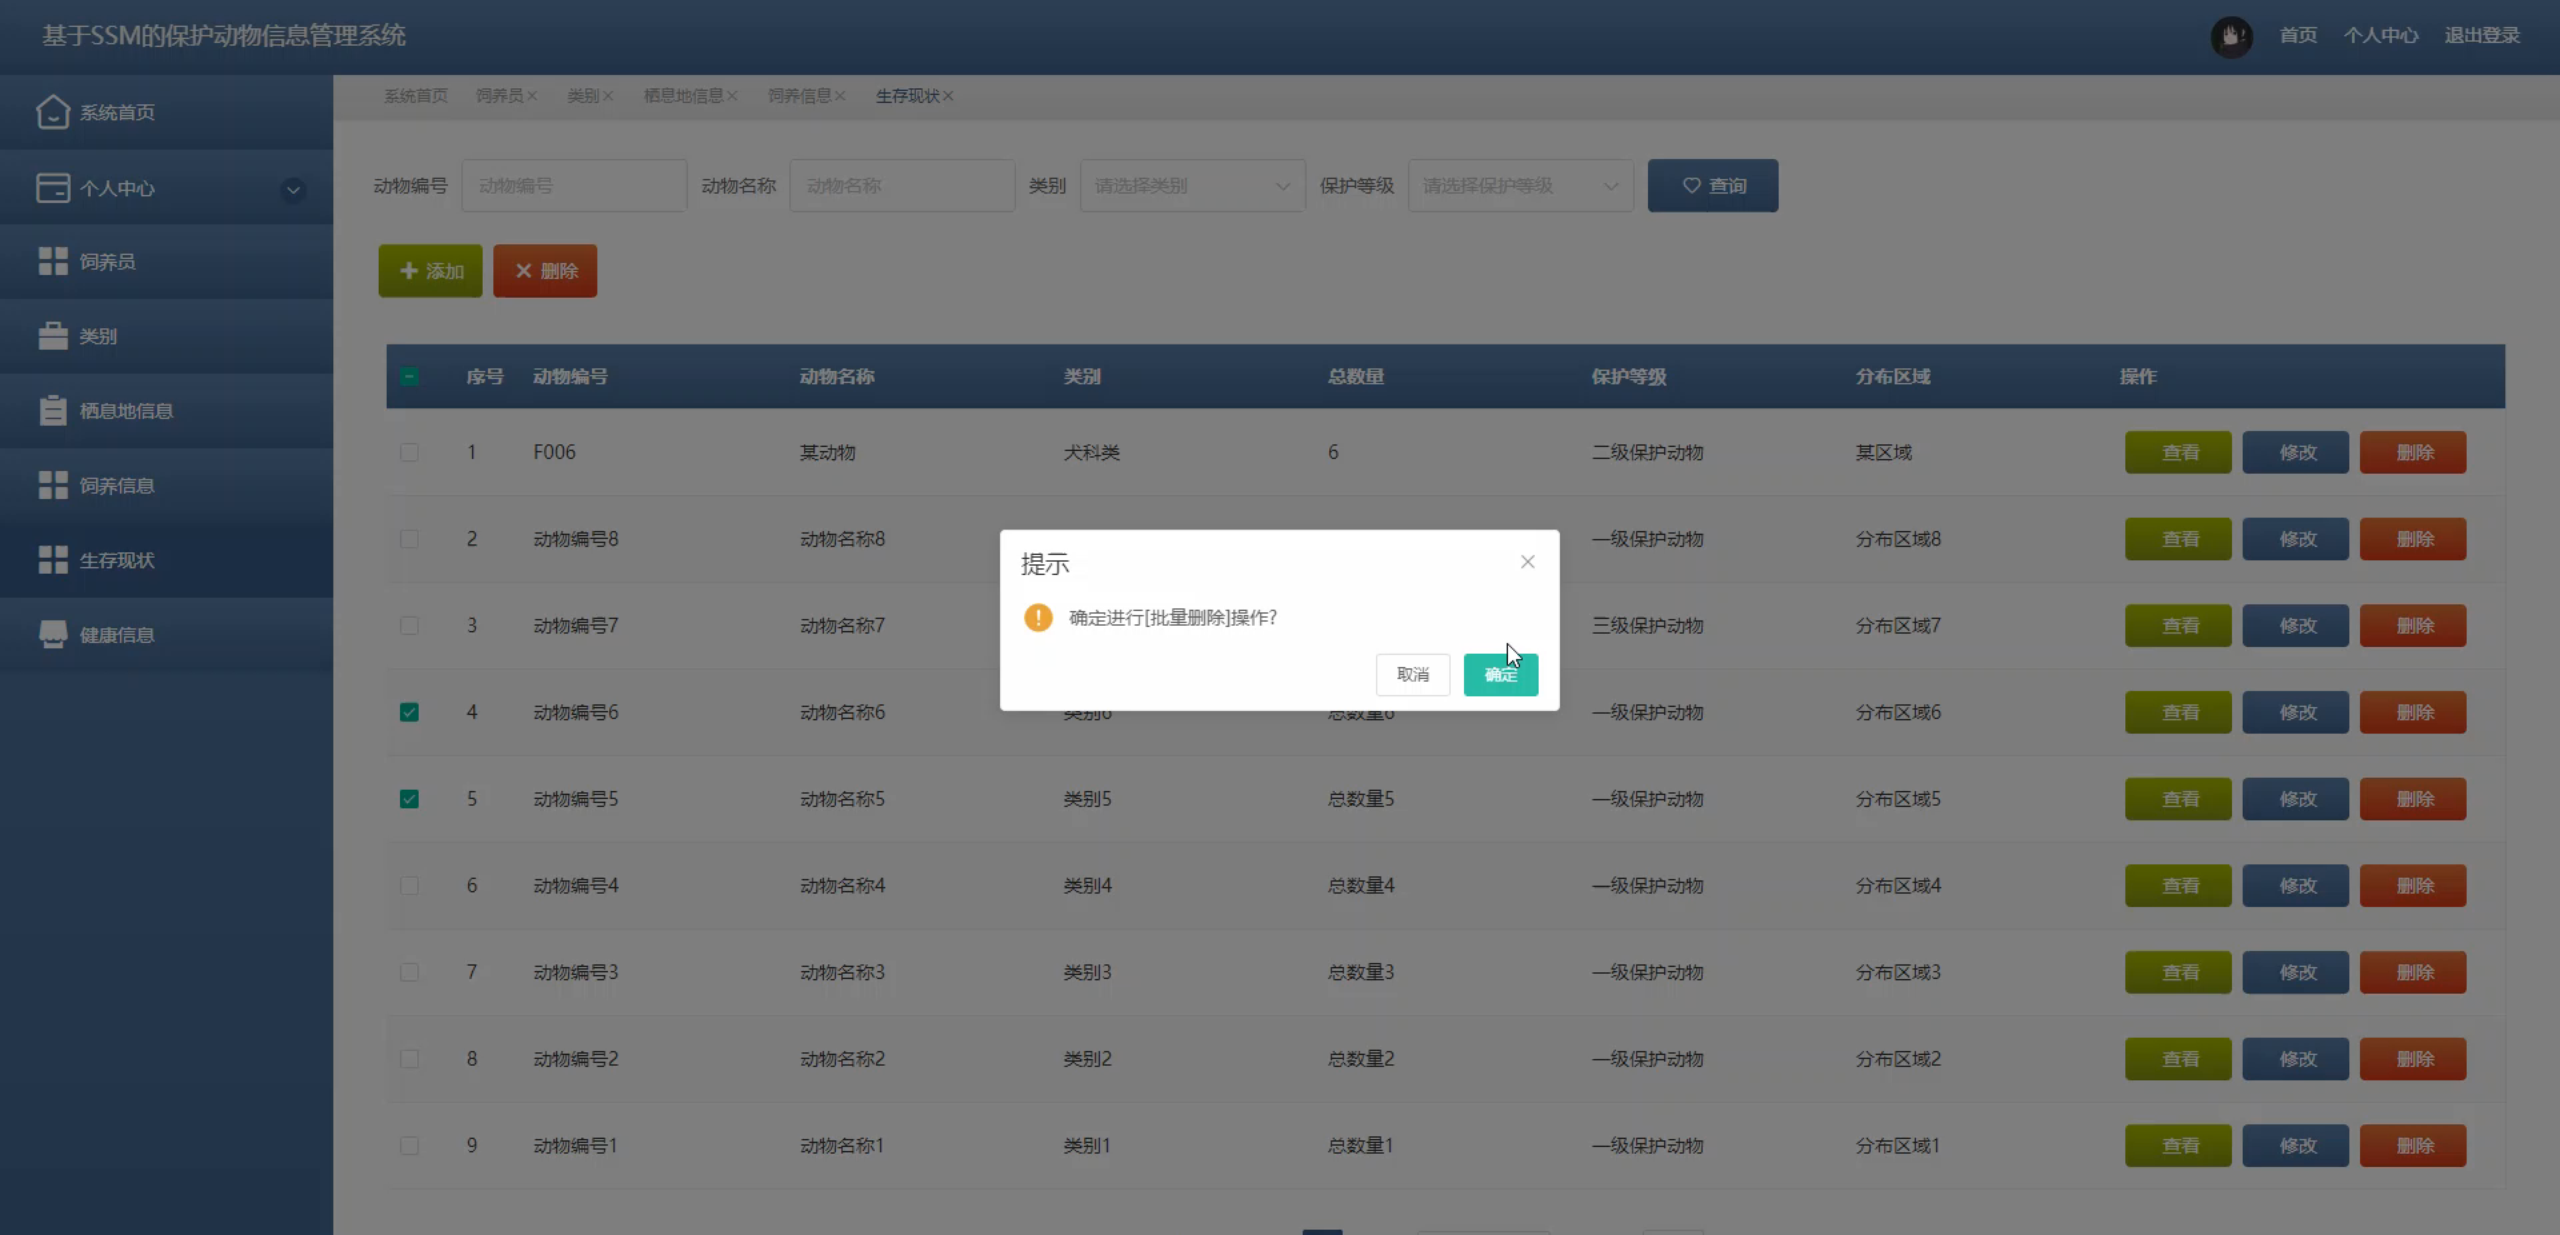The height and width of the screenshot is (1235, 2560).
Task: Open the 保护等级 dropdown filter
Action: [x=1519, y=186]
